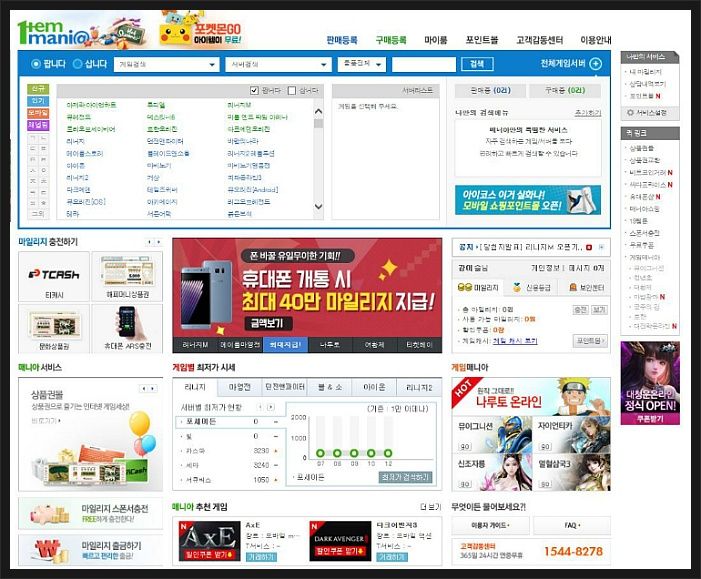Open the 신조자룡 game tile

click(492, 472)
